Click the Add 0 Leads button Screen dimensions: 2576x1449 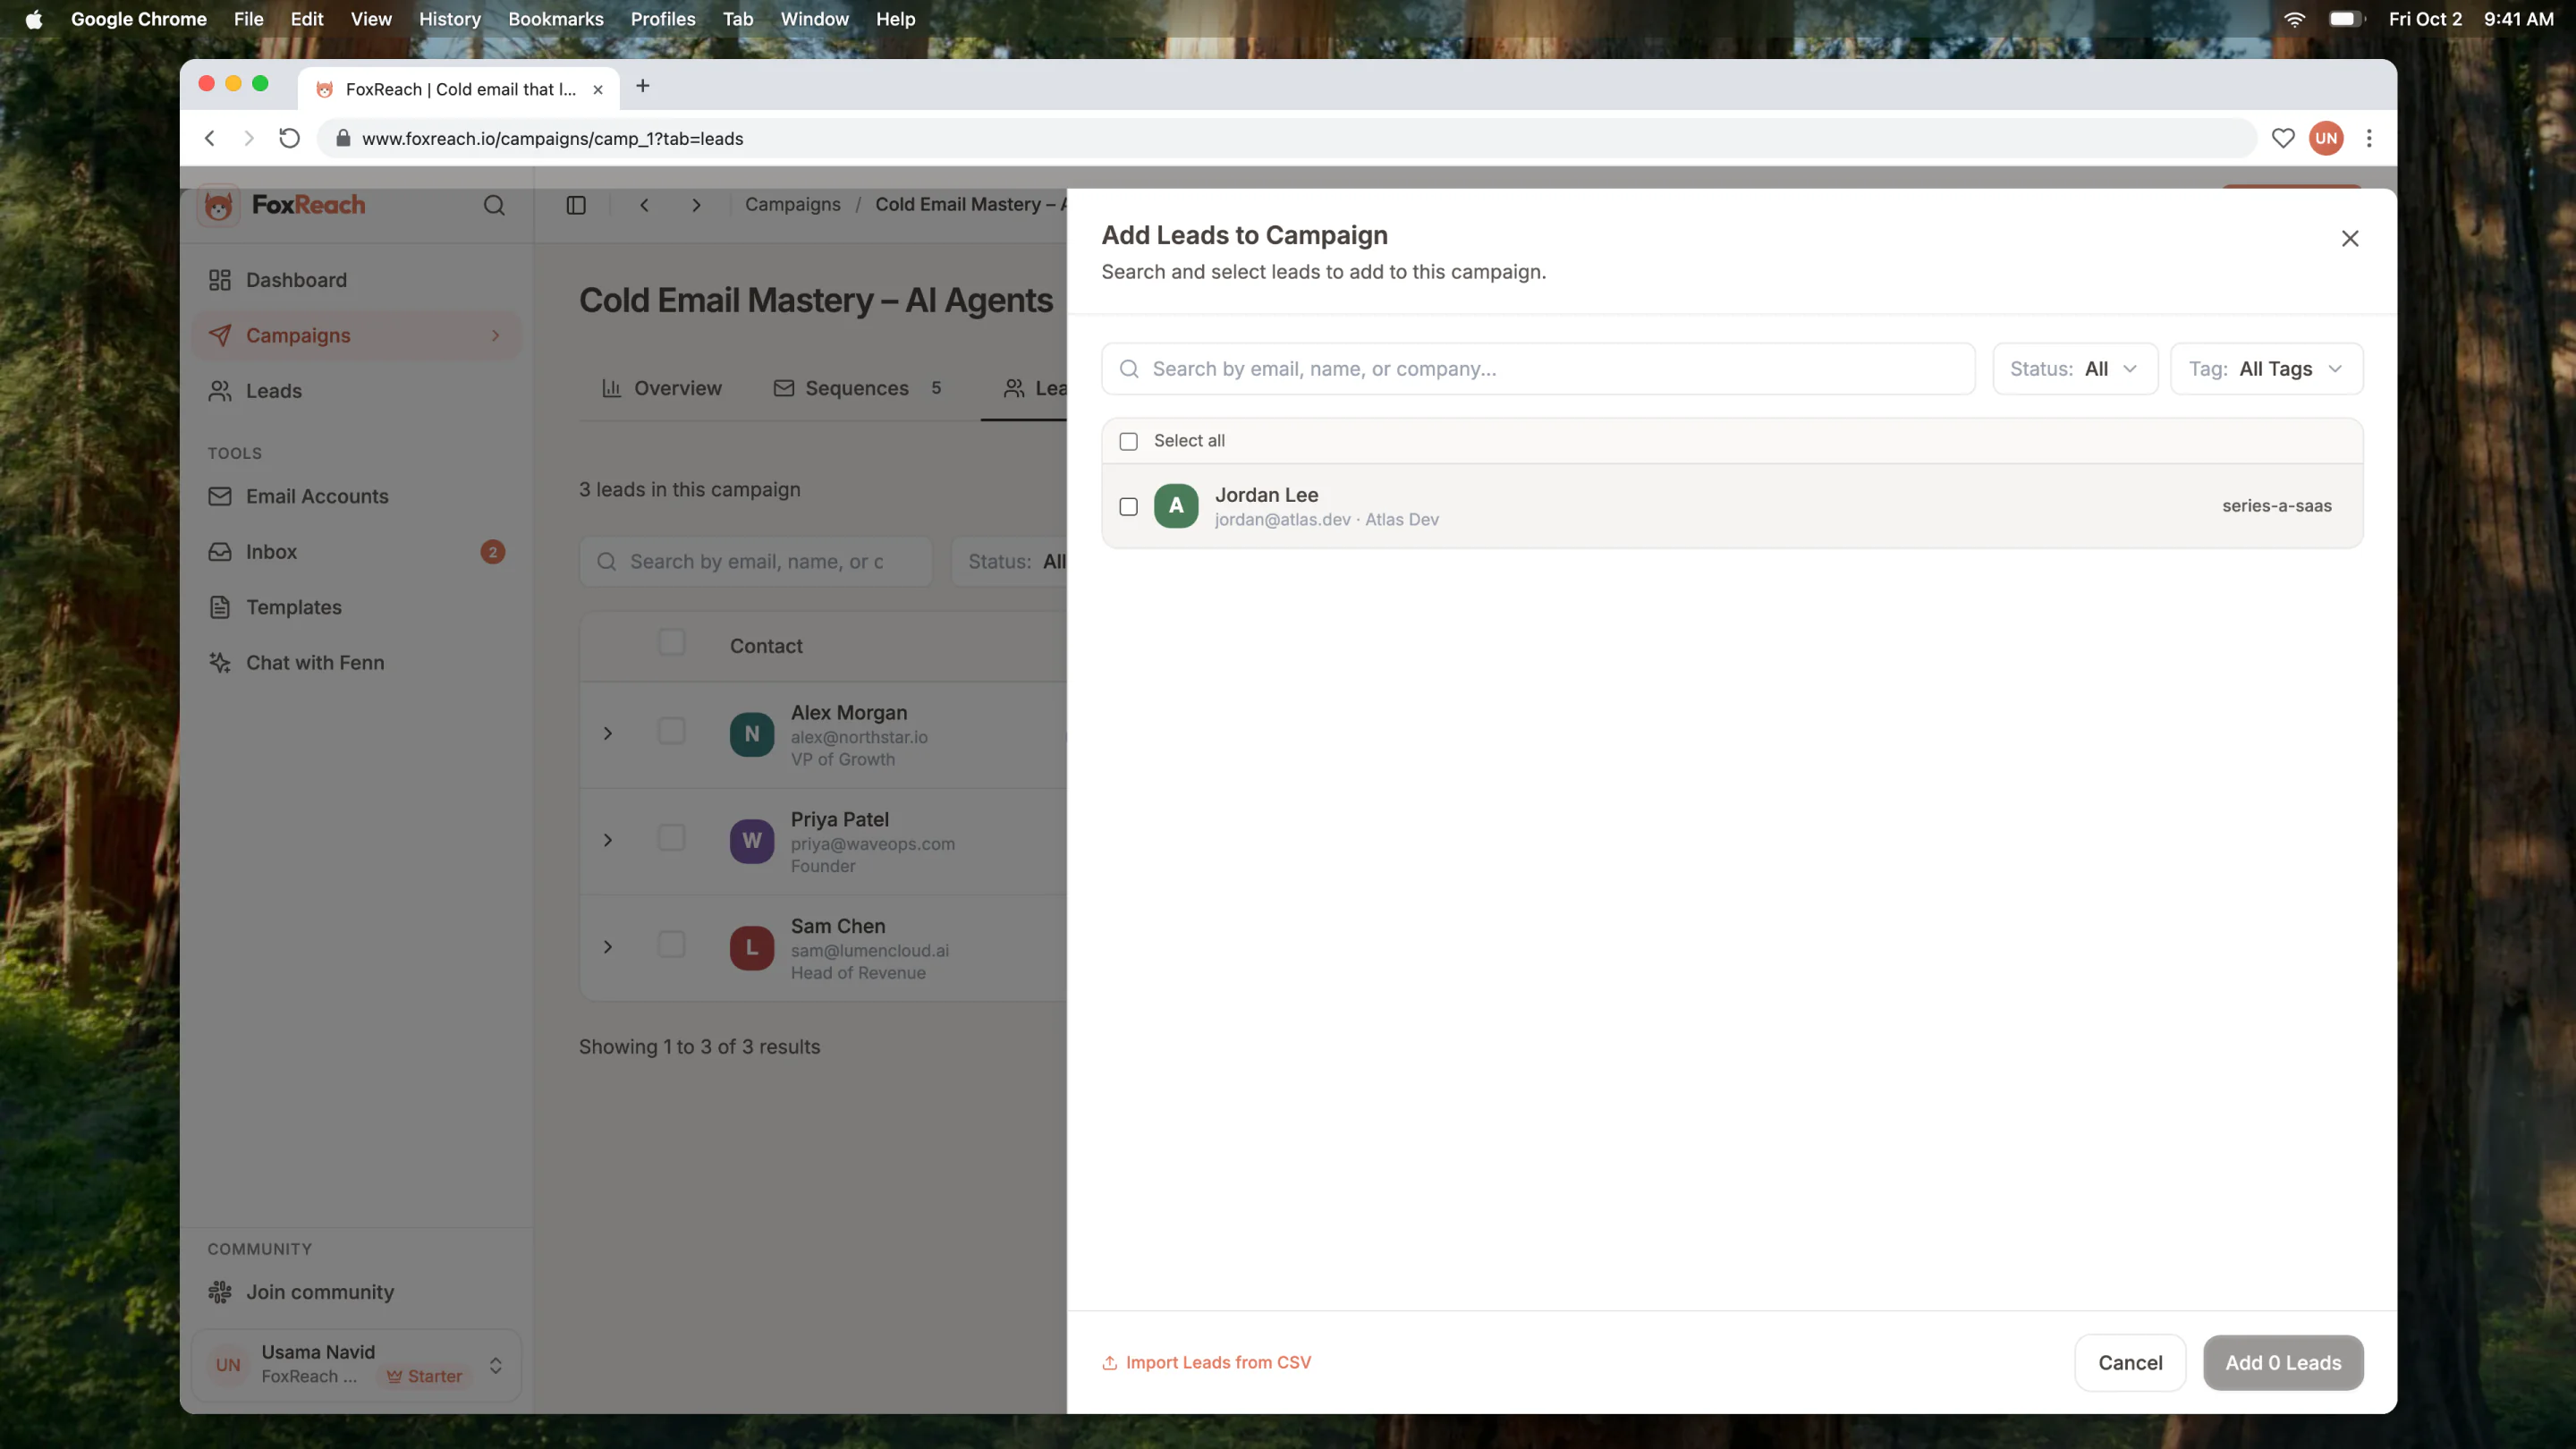pos(2283,1363)
